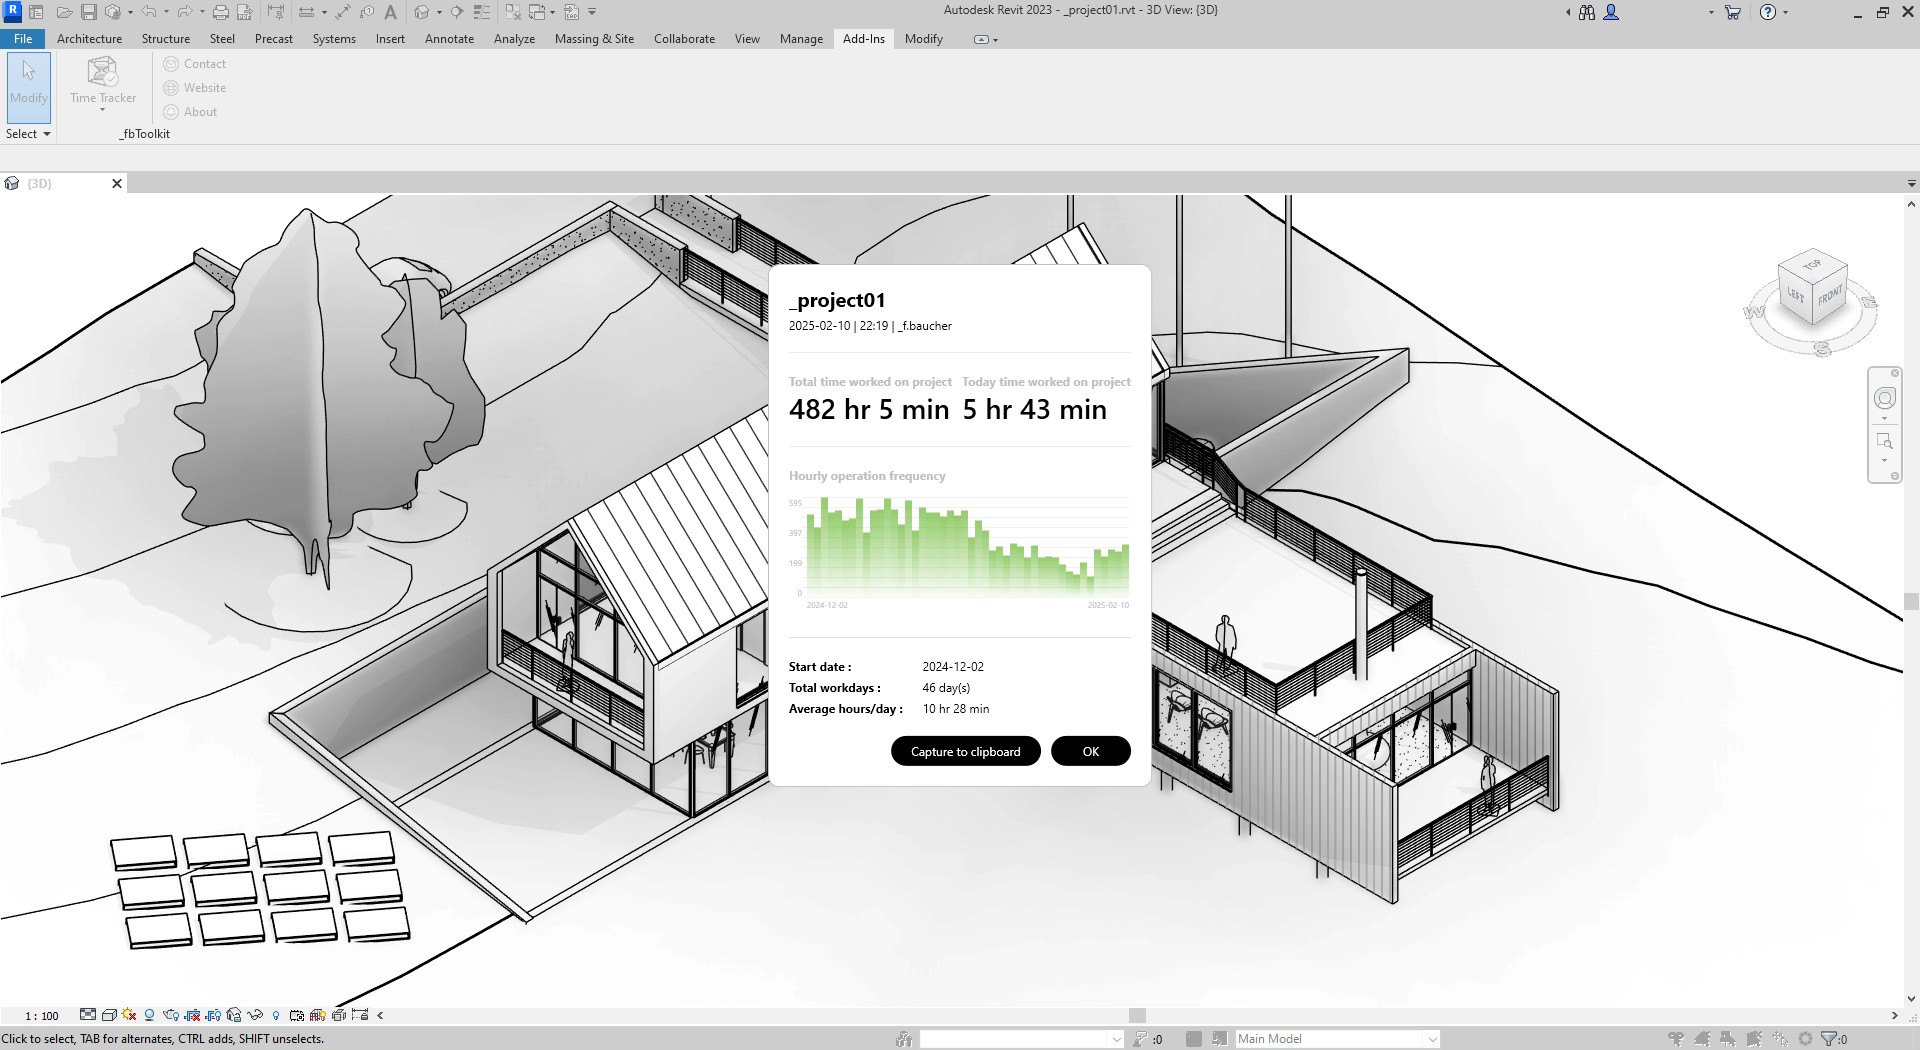Switch to the Architecture ribbon tab

click(x=89, y=39)
